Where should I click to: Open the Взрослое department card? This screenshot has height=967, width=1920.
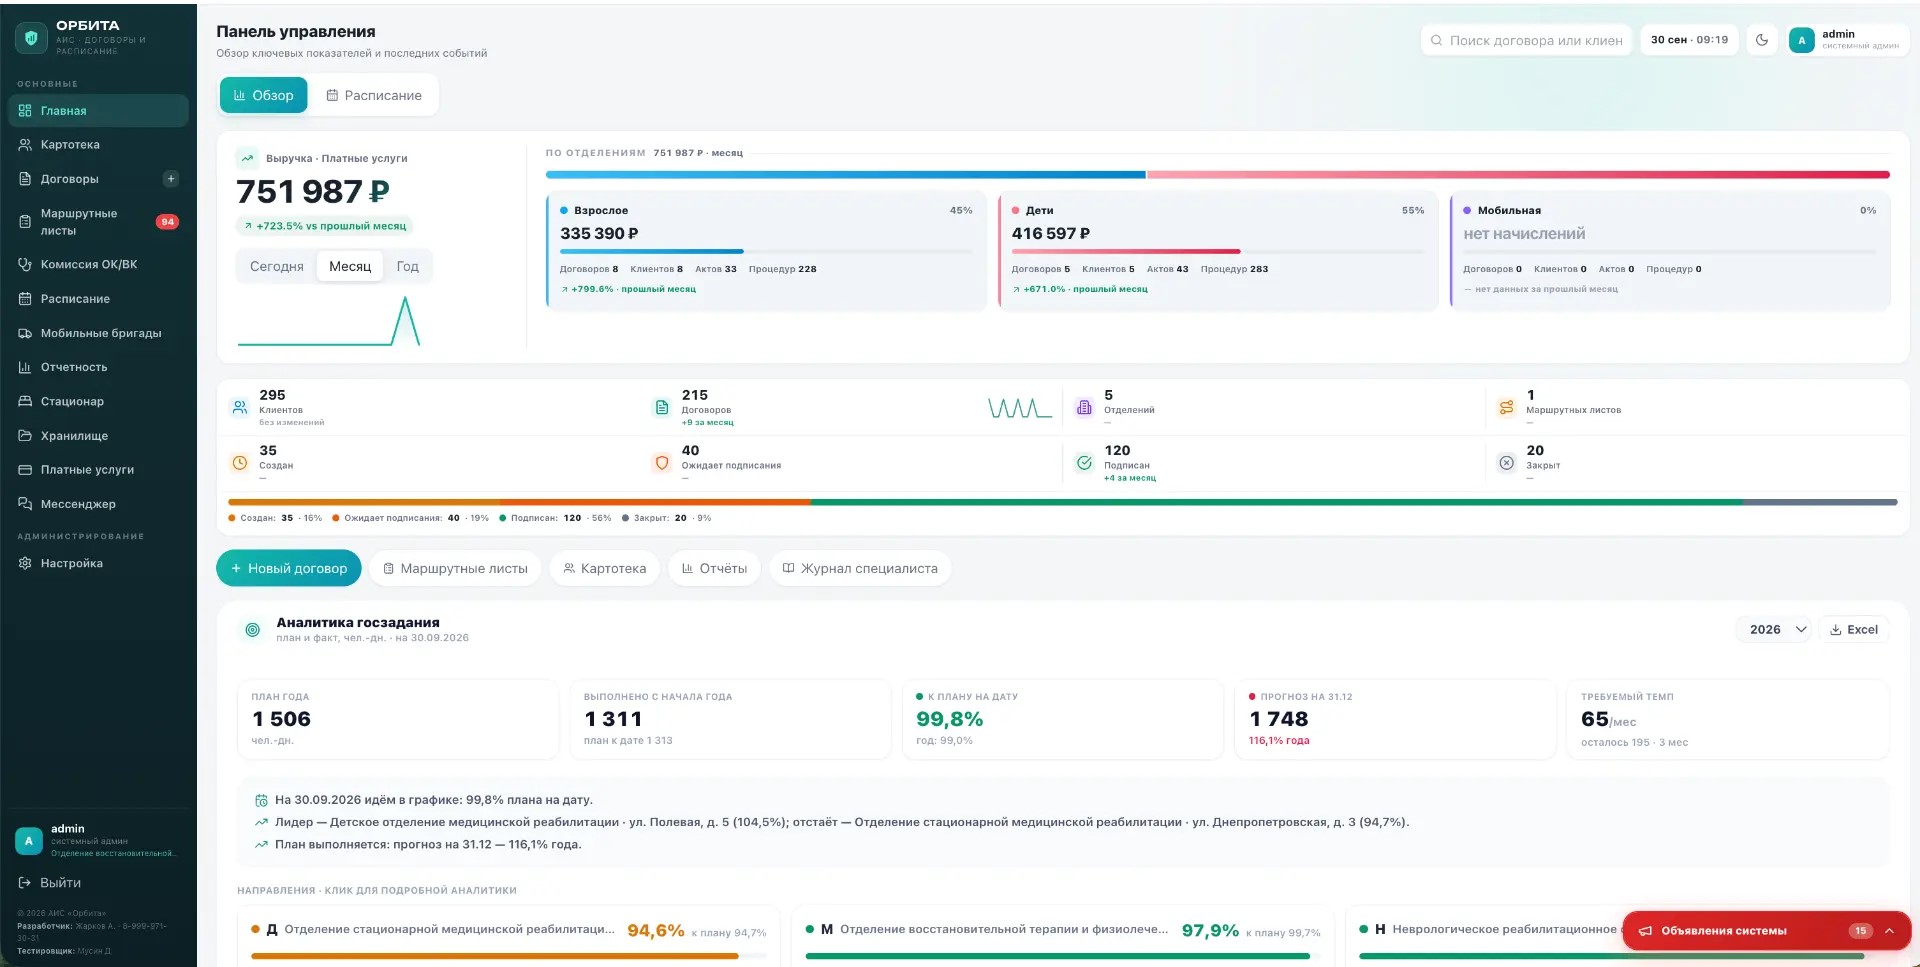point(766,251)
